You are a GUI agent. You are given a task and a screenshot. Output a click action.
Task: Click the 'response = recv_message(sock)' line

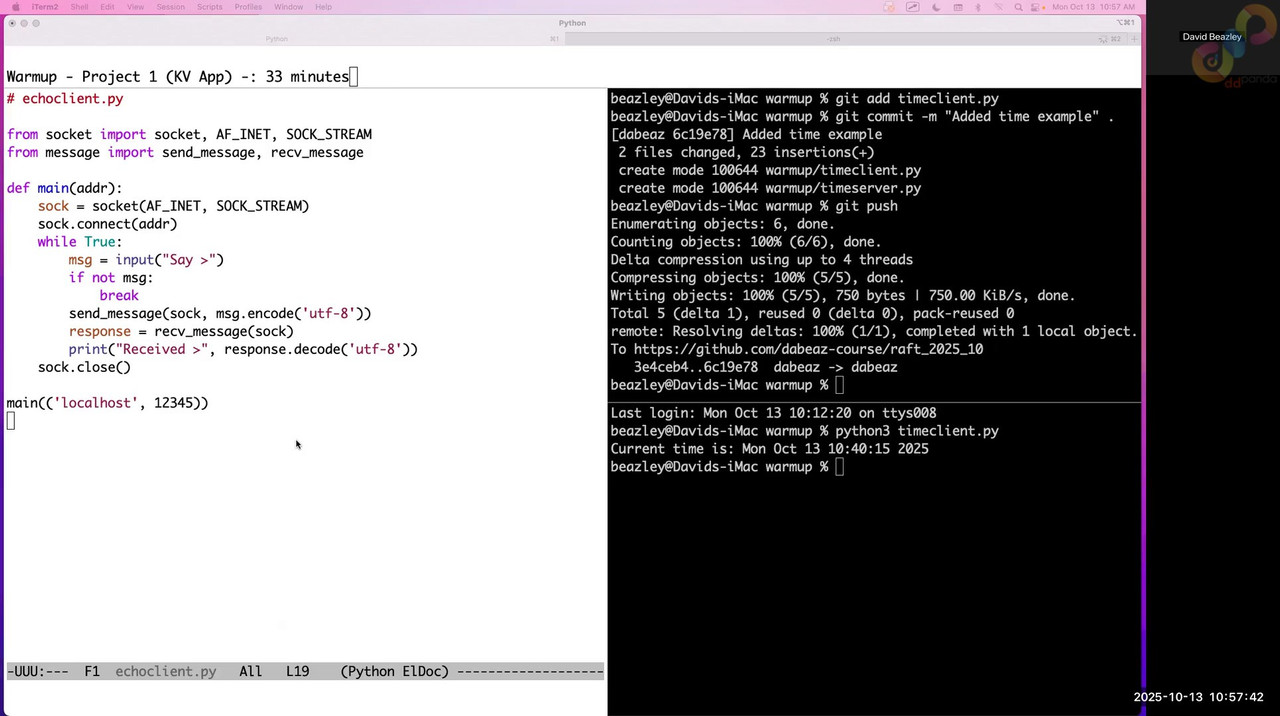tap(181, 331)
